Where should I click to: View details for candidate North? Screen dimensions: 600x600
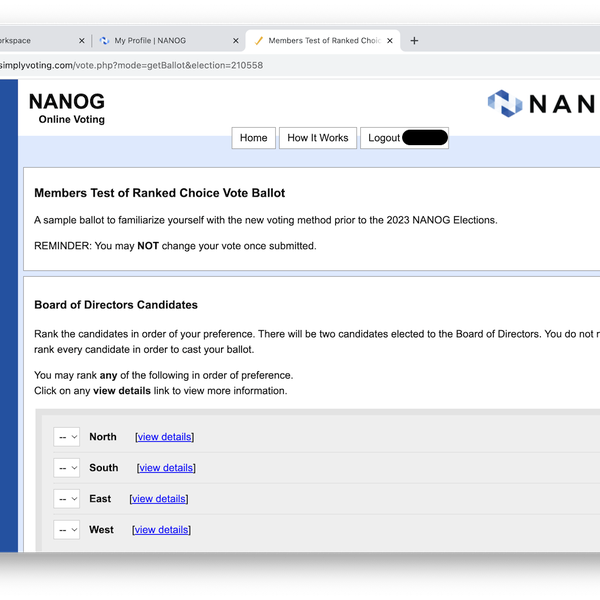coord(165,437)
